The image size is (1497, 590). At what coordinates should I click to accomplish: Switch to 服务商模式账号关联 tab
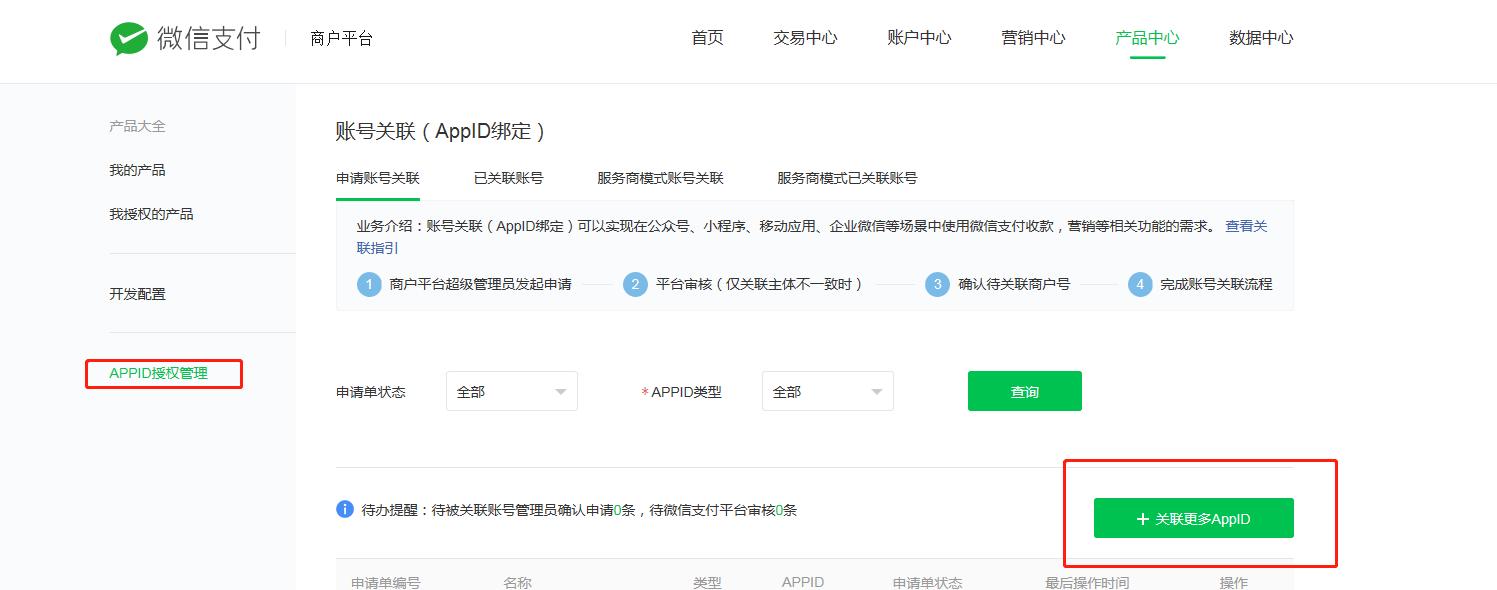660,178
